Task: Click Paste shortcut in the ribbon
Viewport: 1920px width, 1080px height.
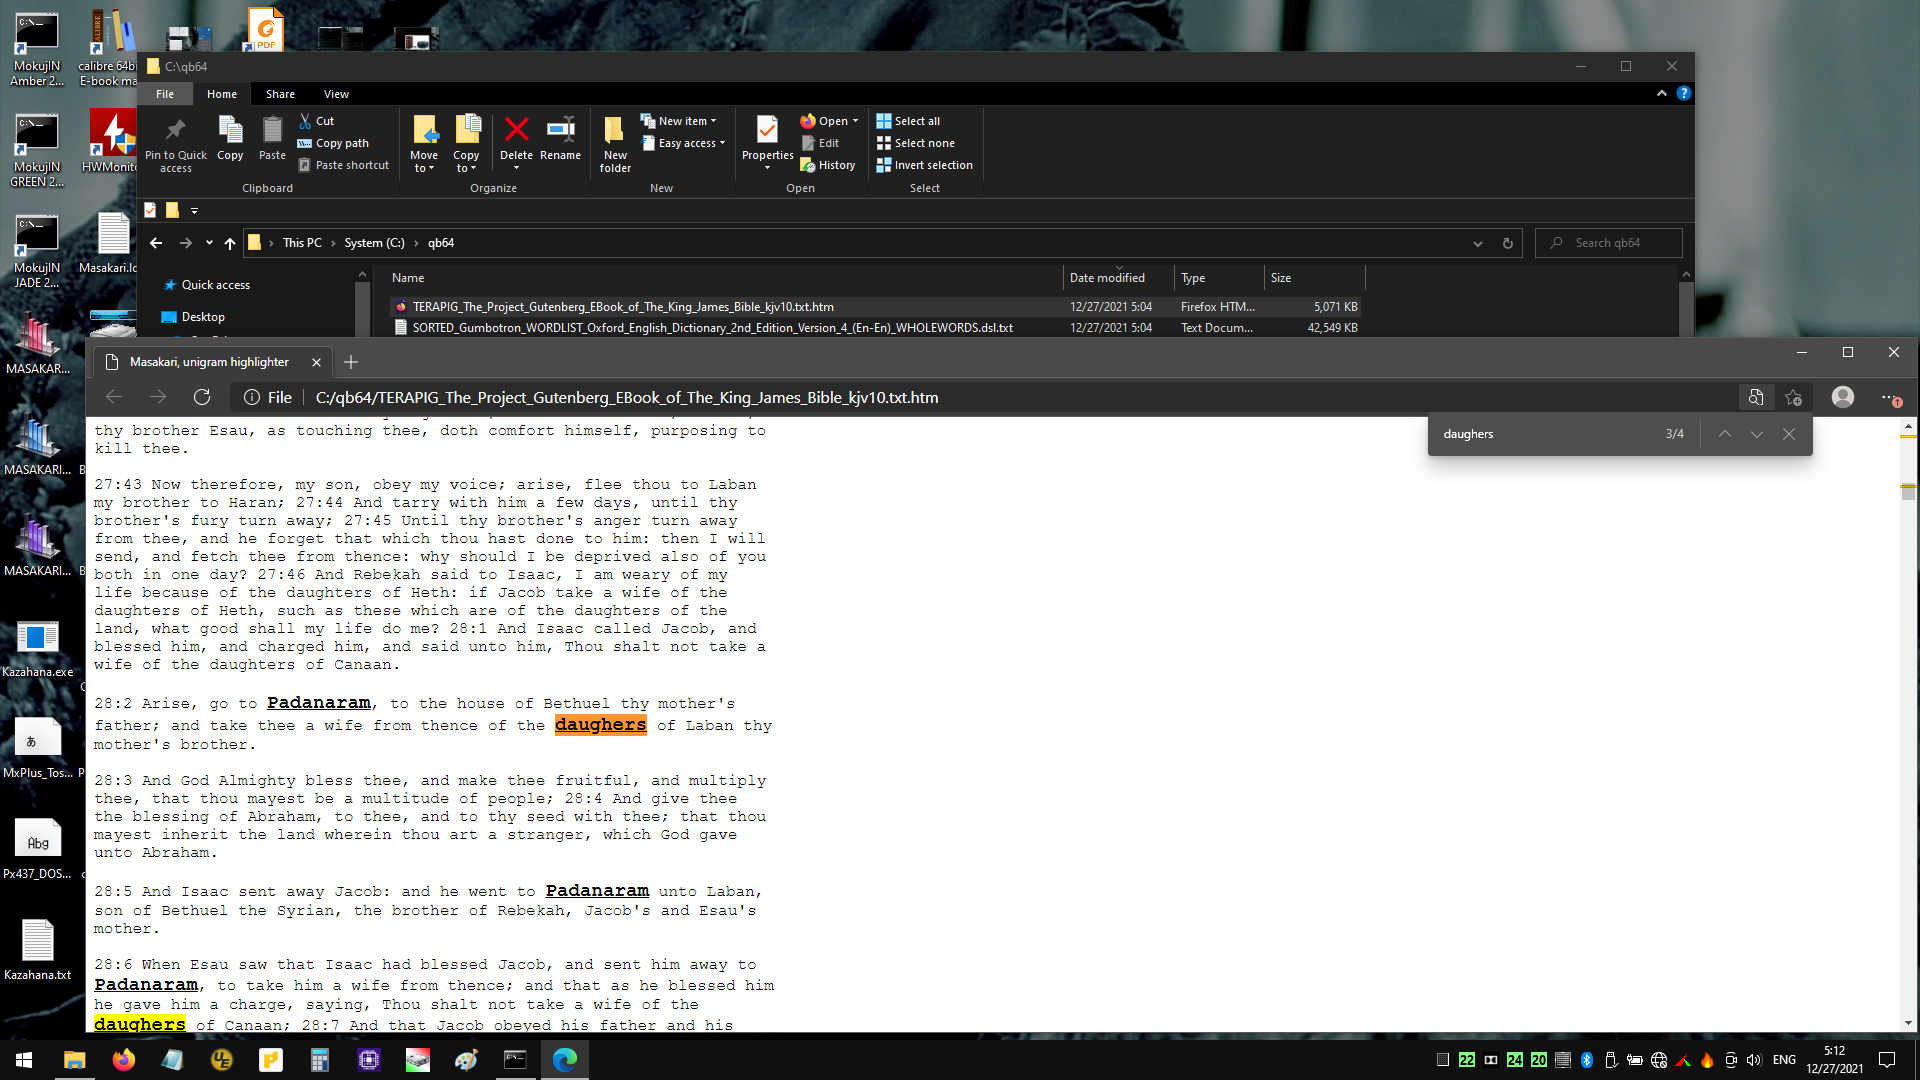Action: (343, 165)
